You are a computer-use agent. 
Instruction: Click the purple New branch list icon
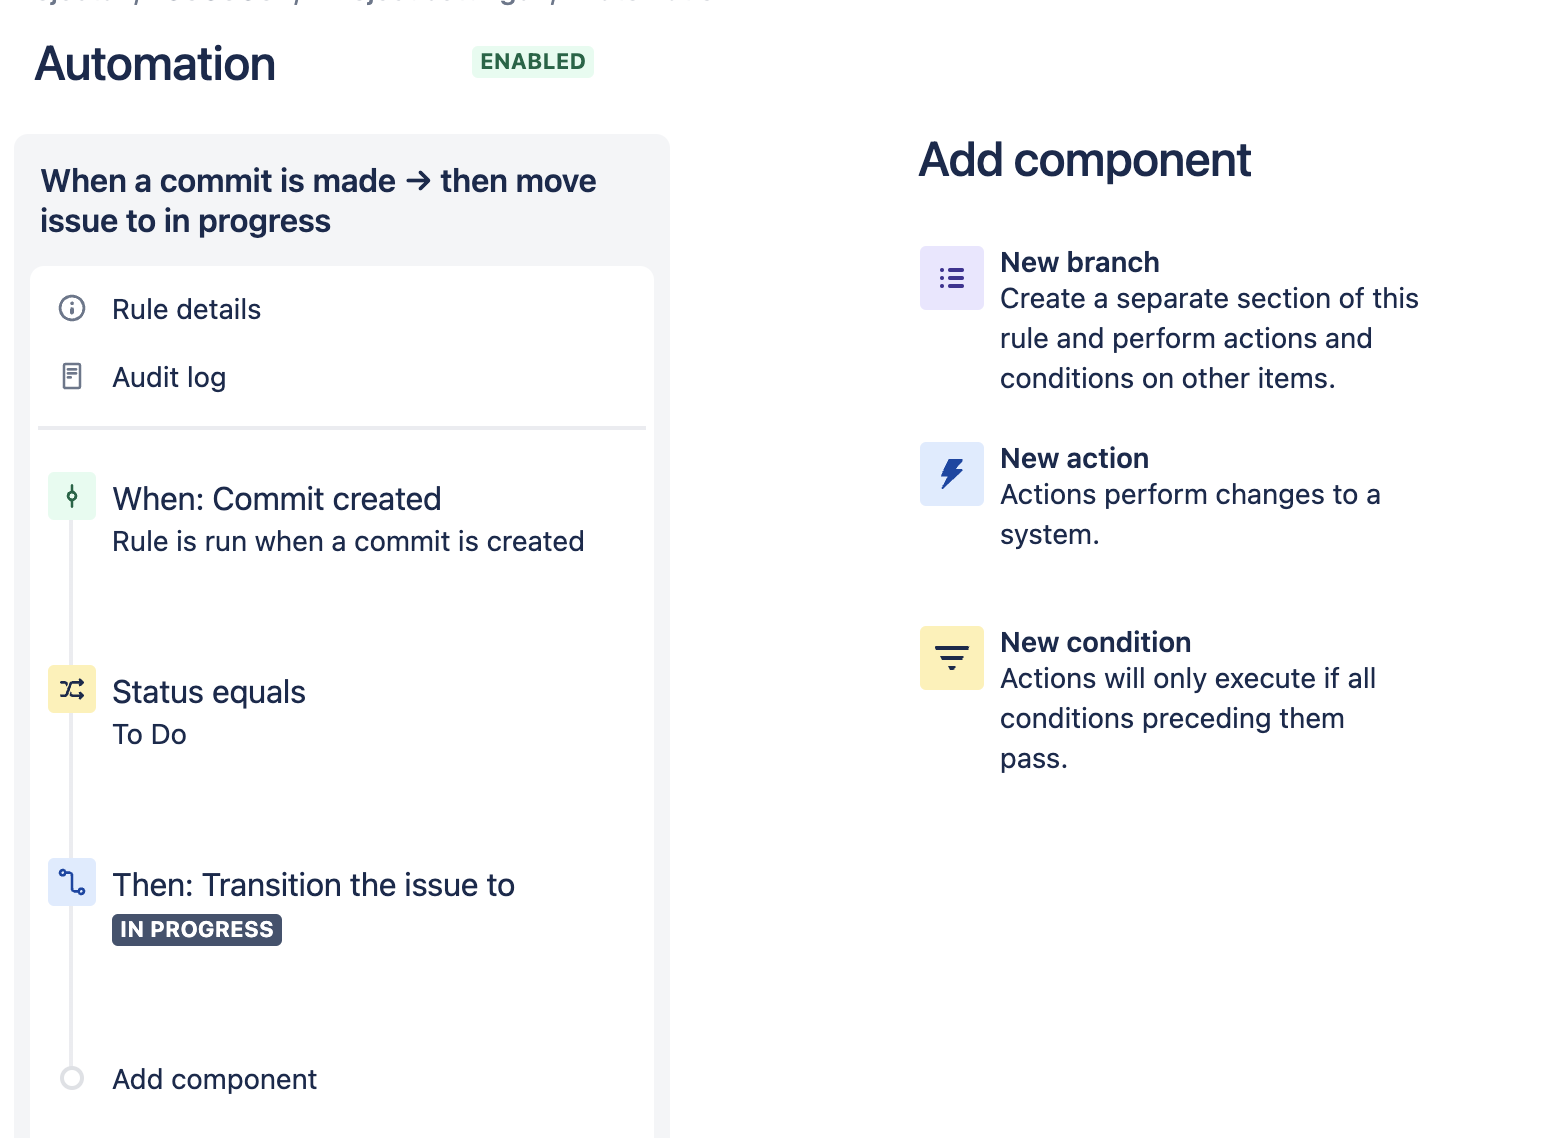click(x=952, y=278)
